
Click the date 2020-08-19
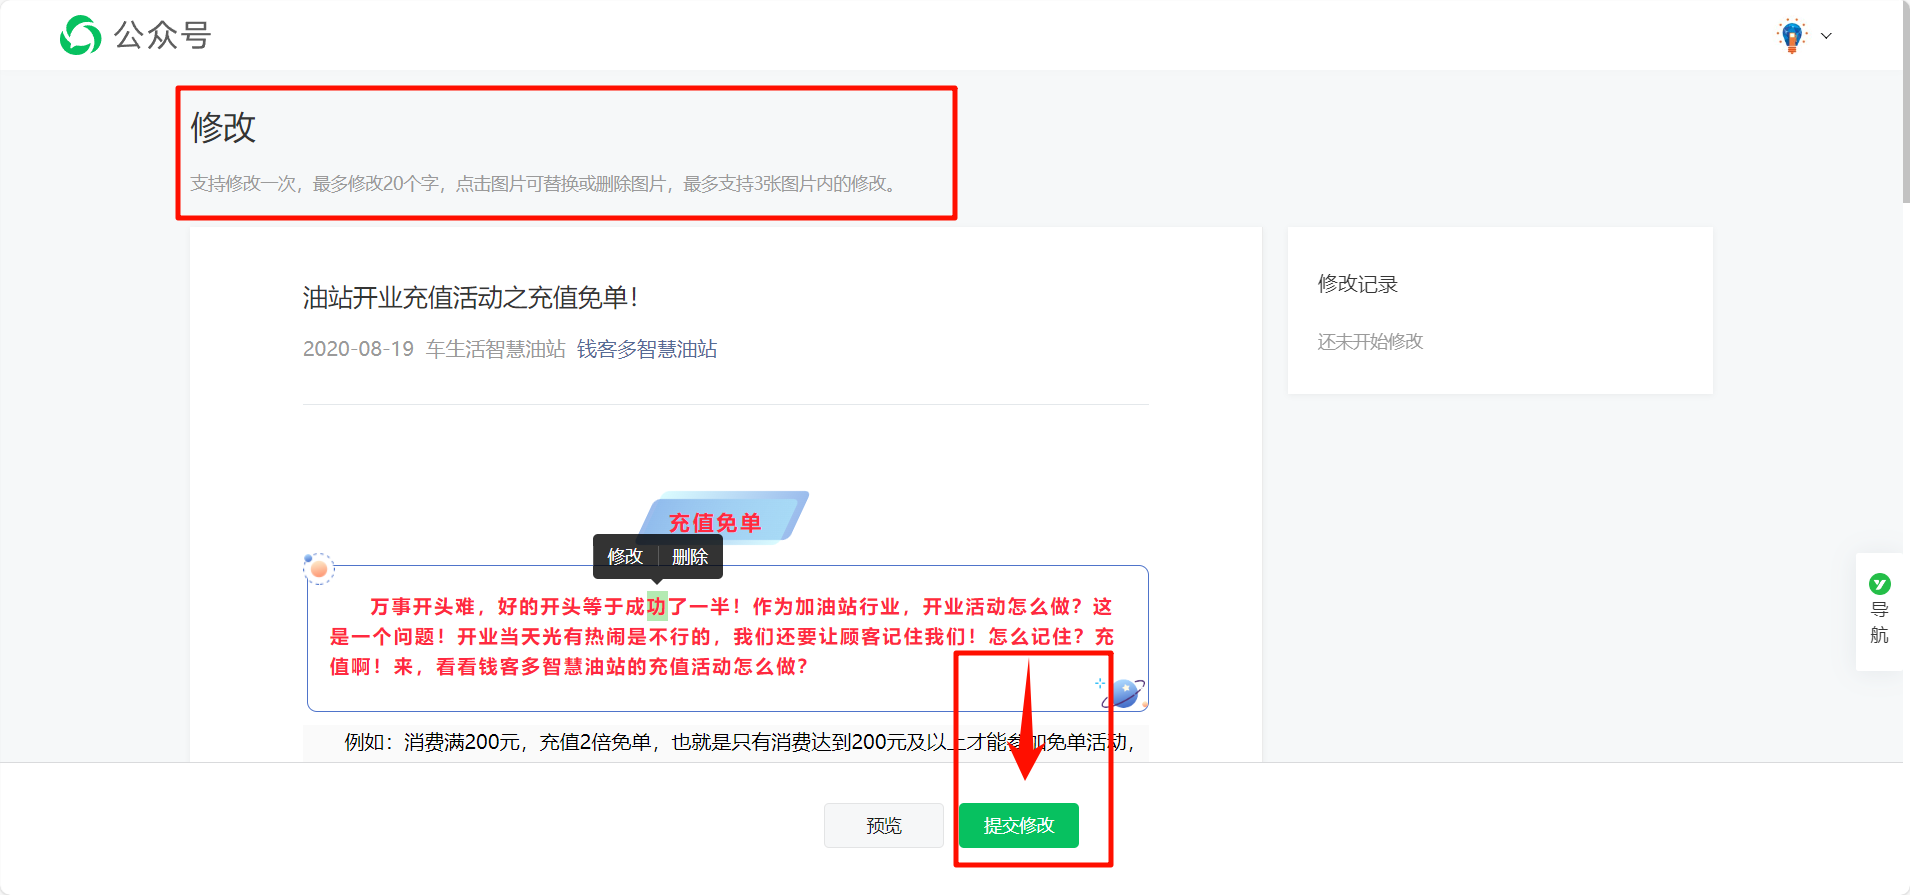tap(358, 349)
